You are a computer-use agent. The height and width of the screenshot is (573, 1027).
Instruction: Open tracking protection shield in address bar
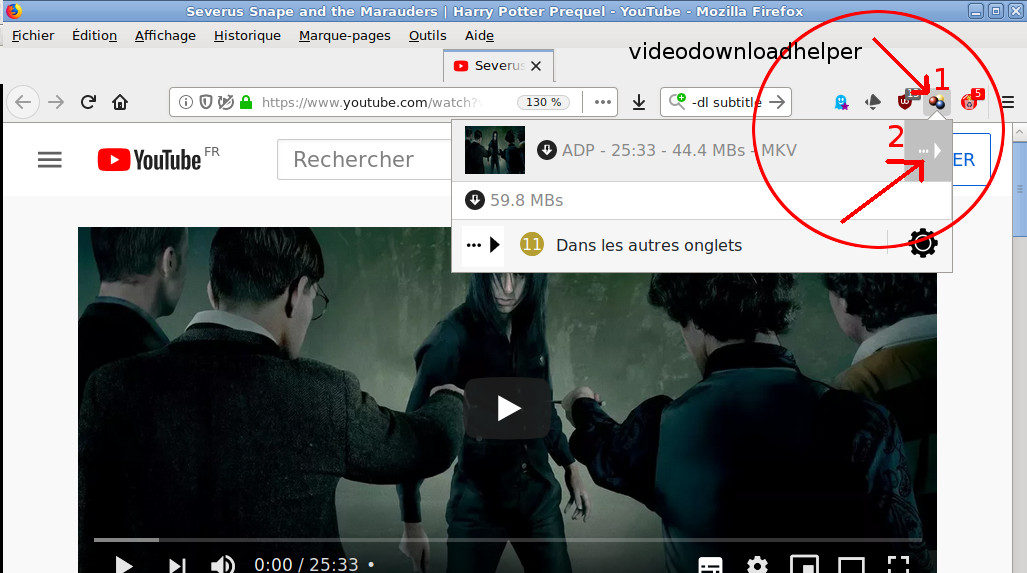206,102
